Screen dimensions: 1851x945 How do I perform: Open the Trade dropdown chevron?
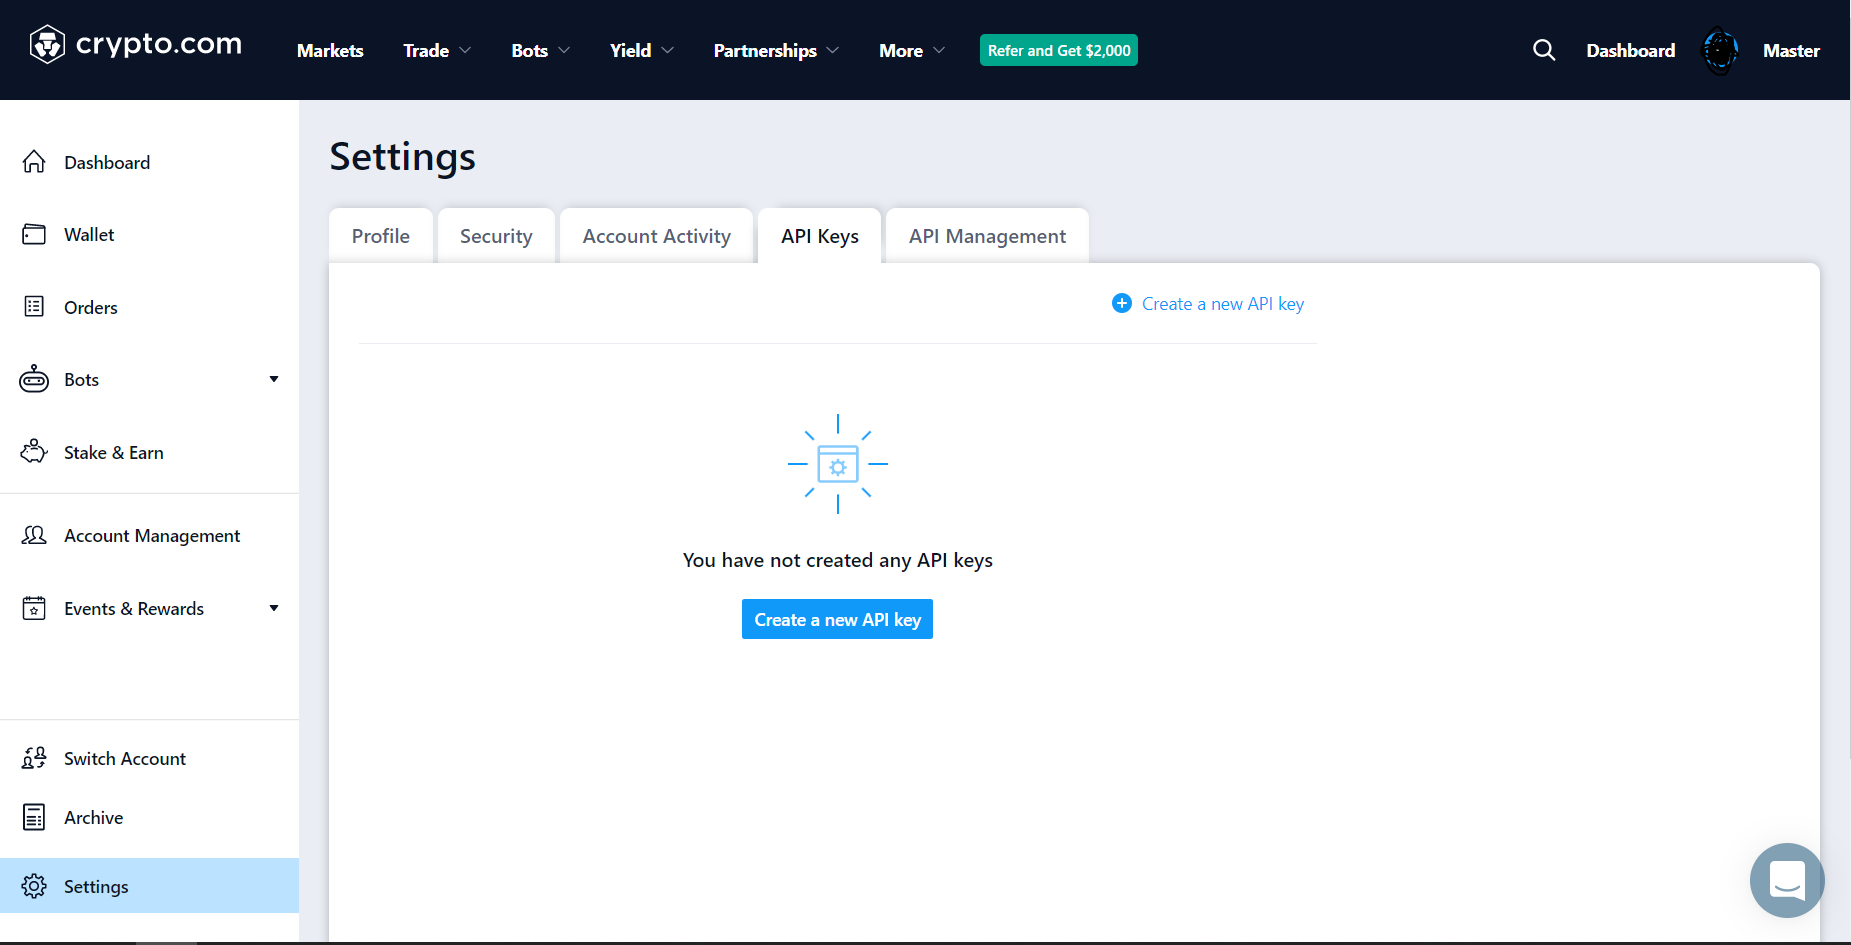point(465,50)
